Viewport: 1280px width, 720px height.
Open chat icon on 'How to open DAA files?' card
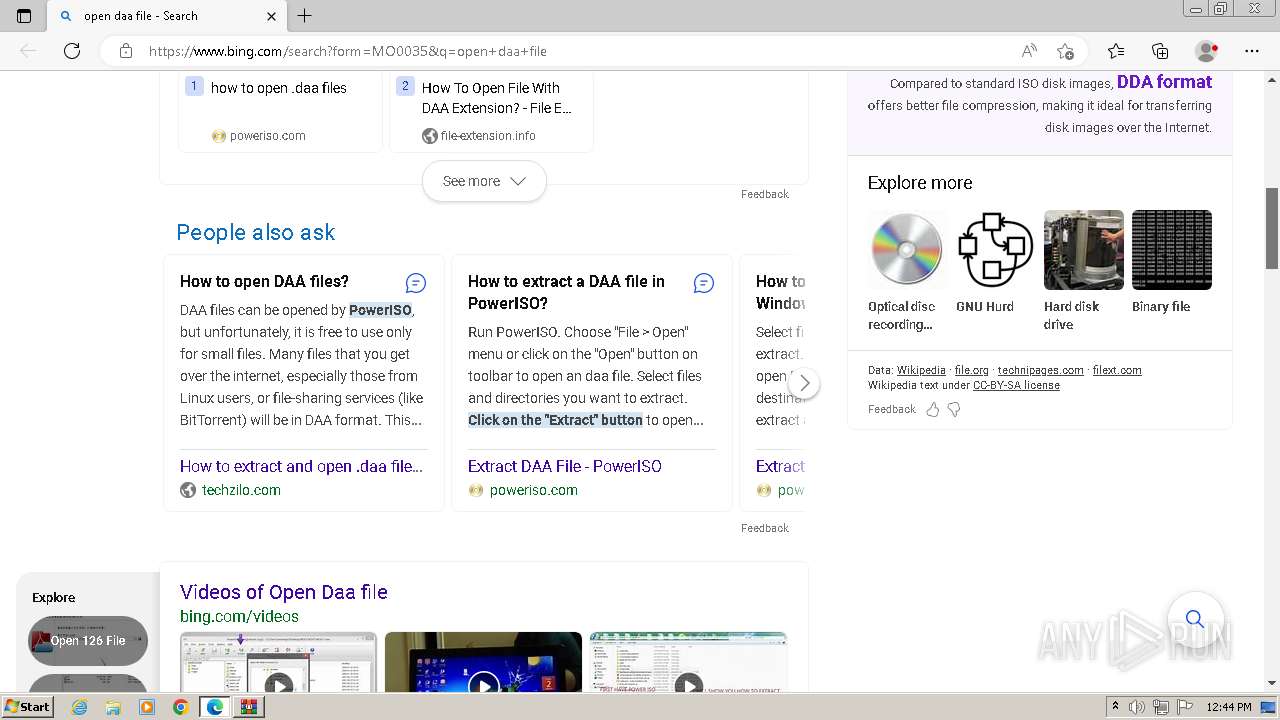point(416,283)
